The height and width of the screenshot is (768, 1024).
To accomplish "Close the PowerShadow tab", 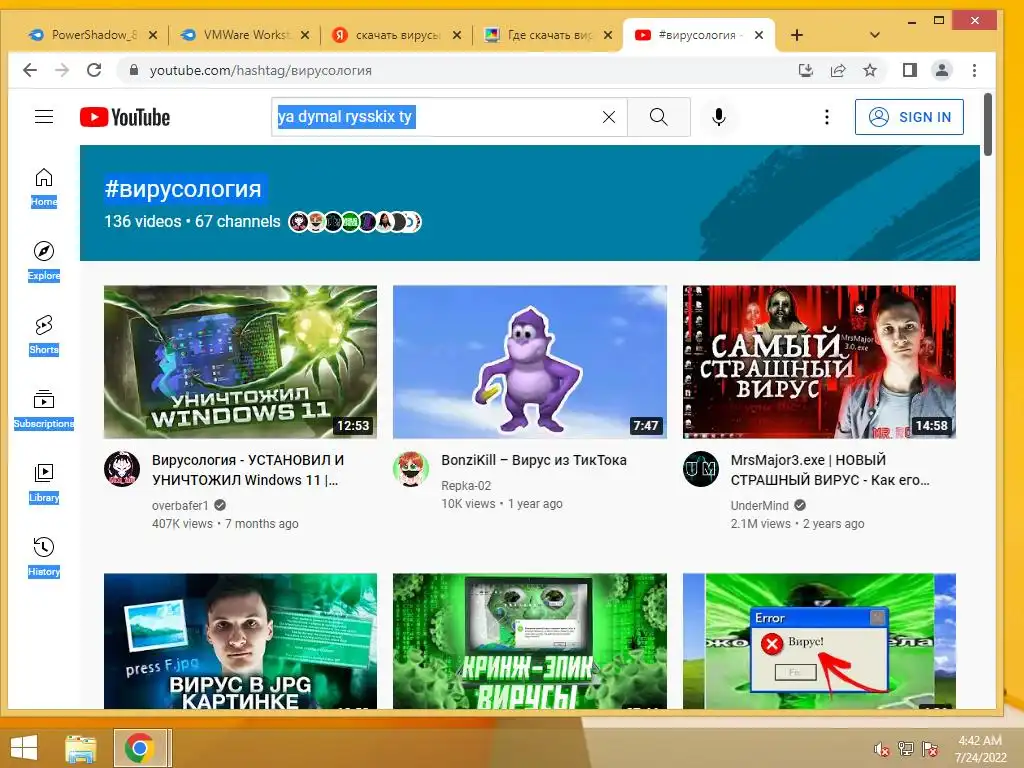I will [153, 35].
